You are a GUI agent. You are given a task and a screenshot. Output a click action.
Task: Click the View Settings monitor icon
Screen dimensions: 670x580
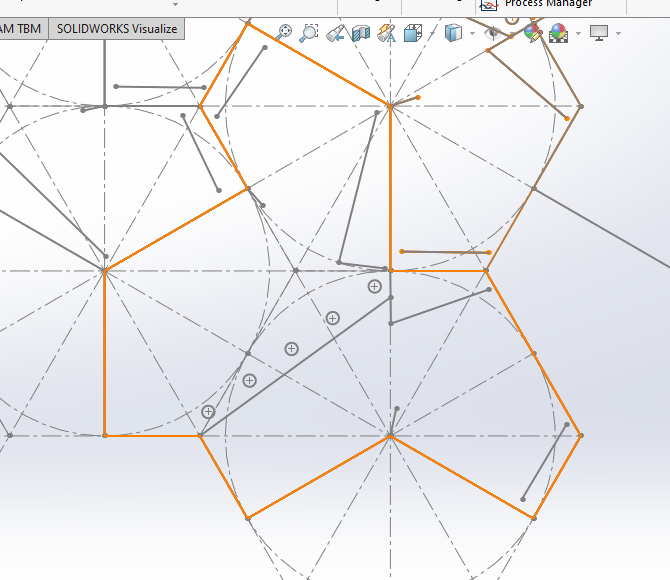point(600,33)
